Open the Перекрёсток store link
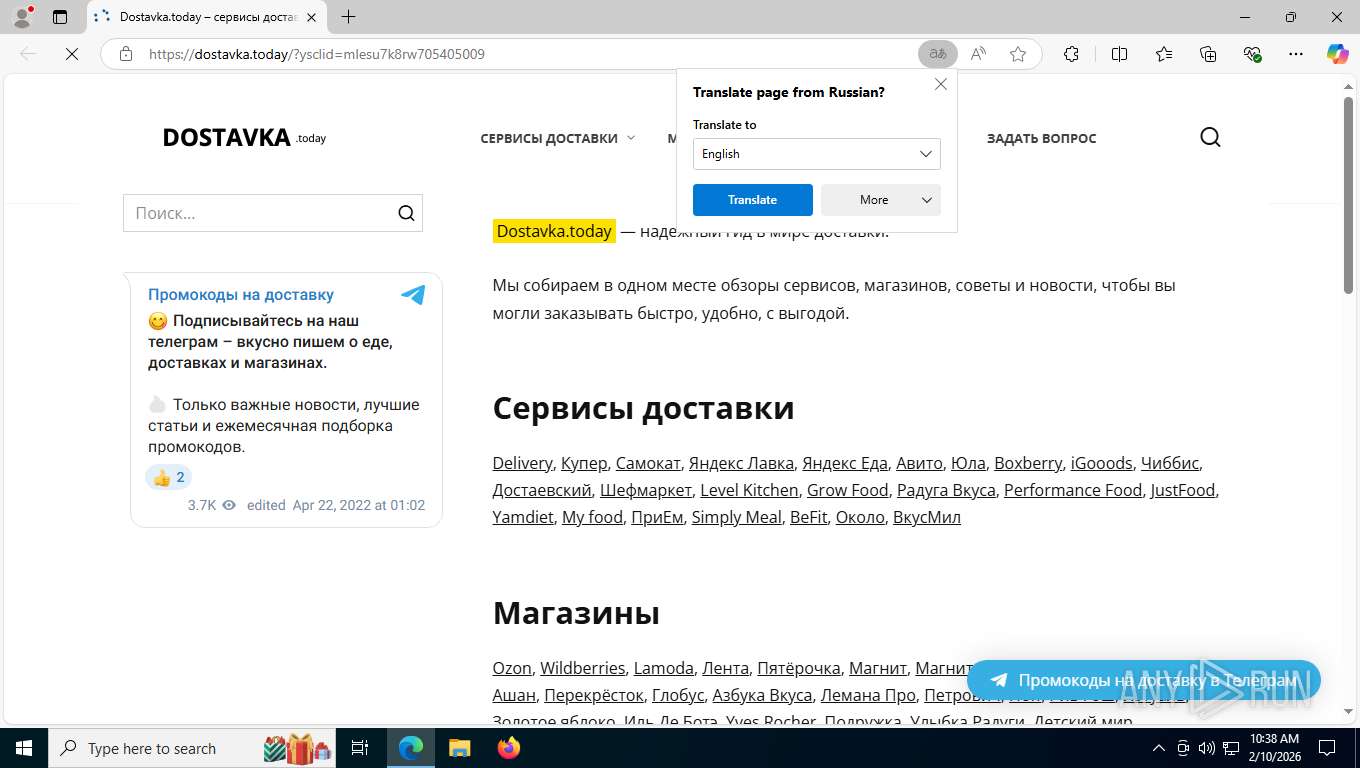Viewport: 1360px width, 768px height. 594,695
